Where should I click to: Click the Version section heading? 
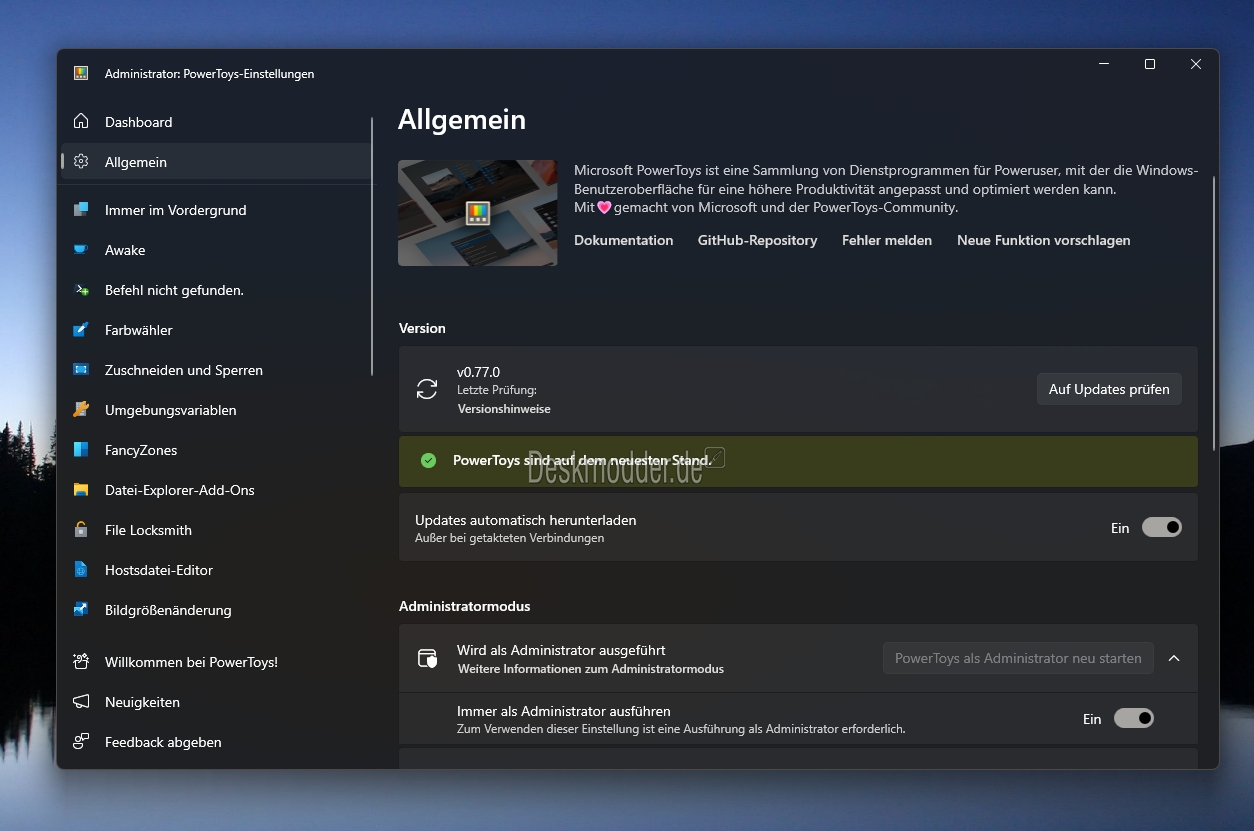coord(422,328)
